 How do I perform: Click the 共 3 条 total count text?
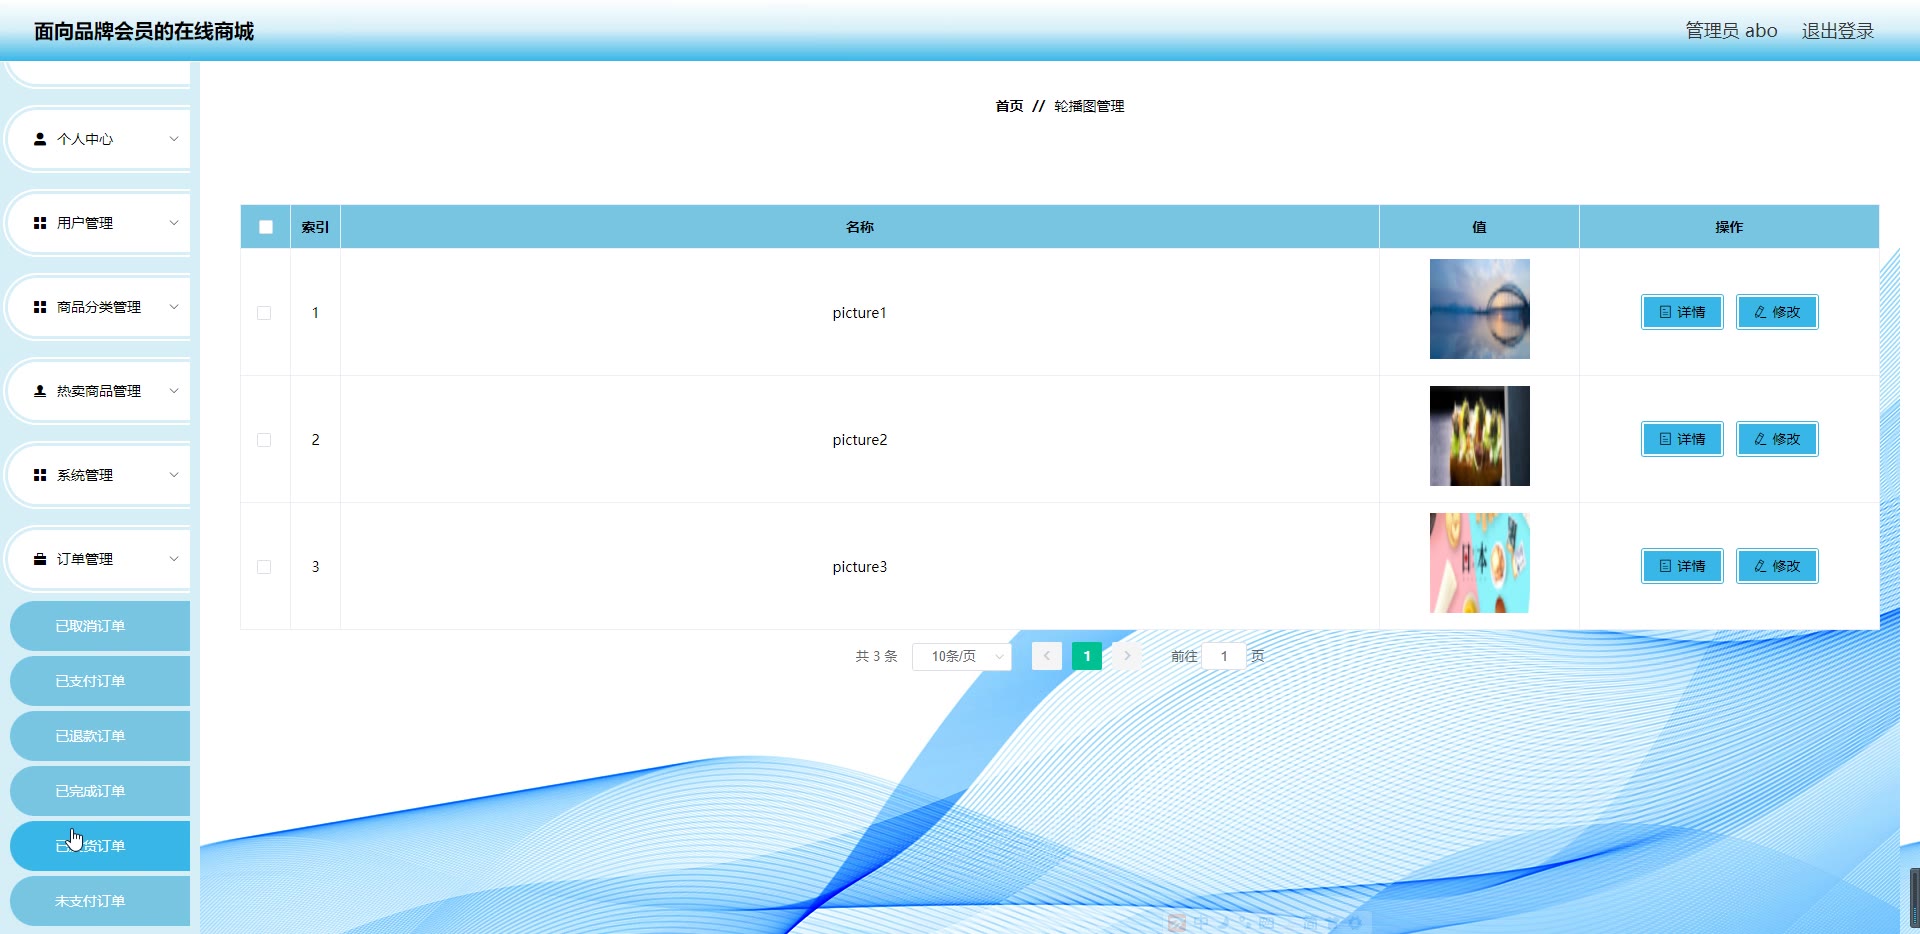876,656
